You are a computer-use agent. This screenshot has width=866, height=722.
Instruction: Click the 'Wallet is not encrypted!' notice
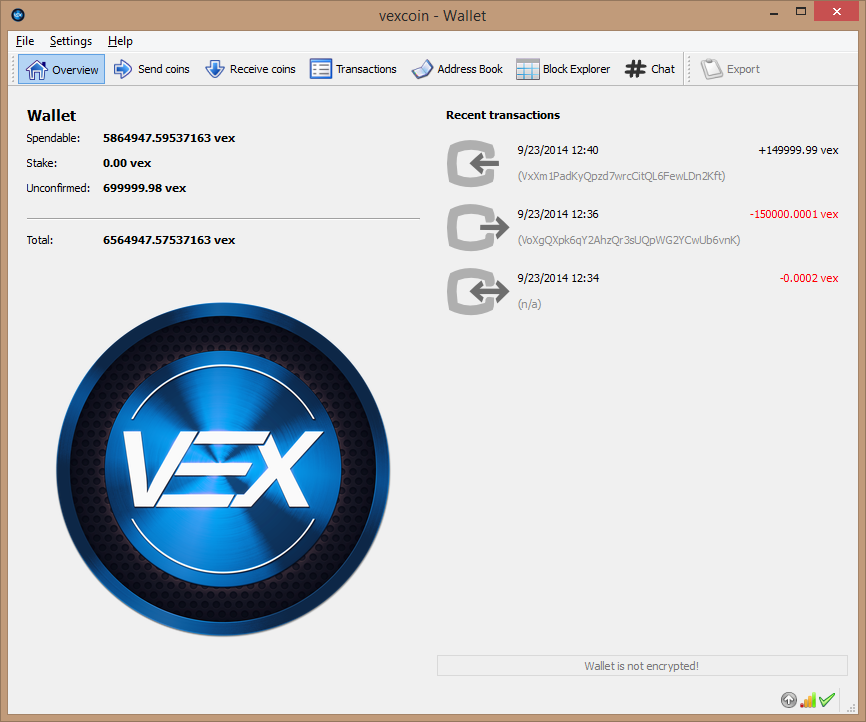[x=642, y=666]
